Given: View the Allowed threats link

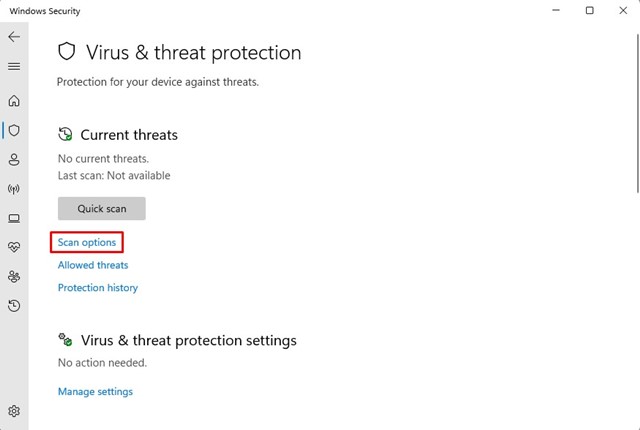Looking at the screenshot, I should [x=93, y=265].
